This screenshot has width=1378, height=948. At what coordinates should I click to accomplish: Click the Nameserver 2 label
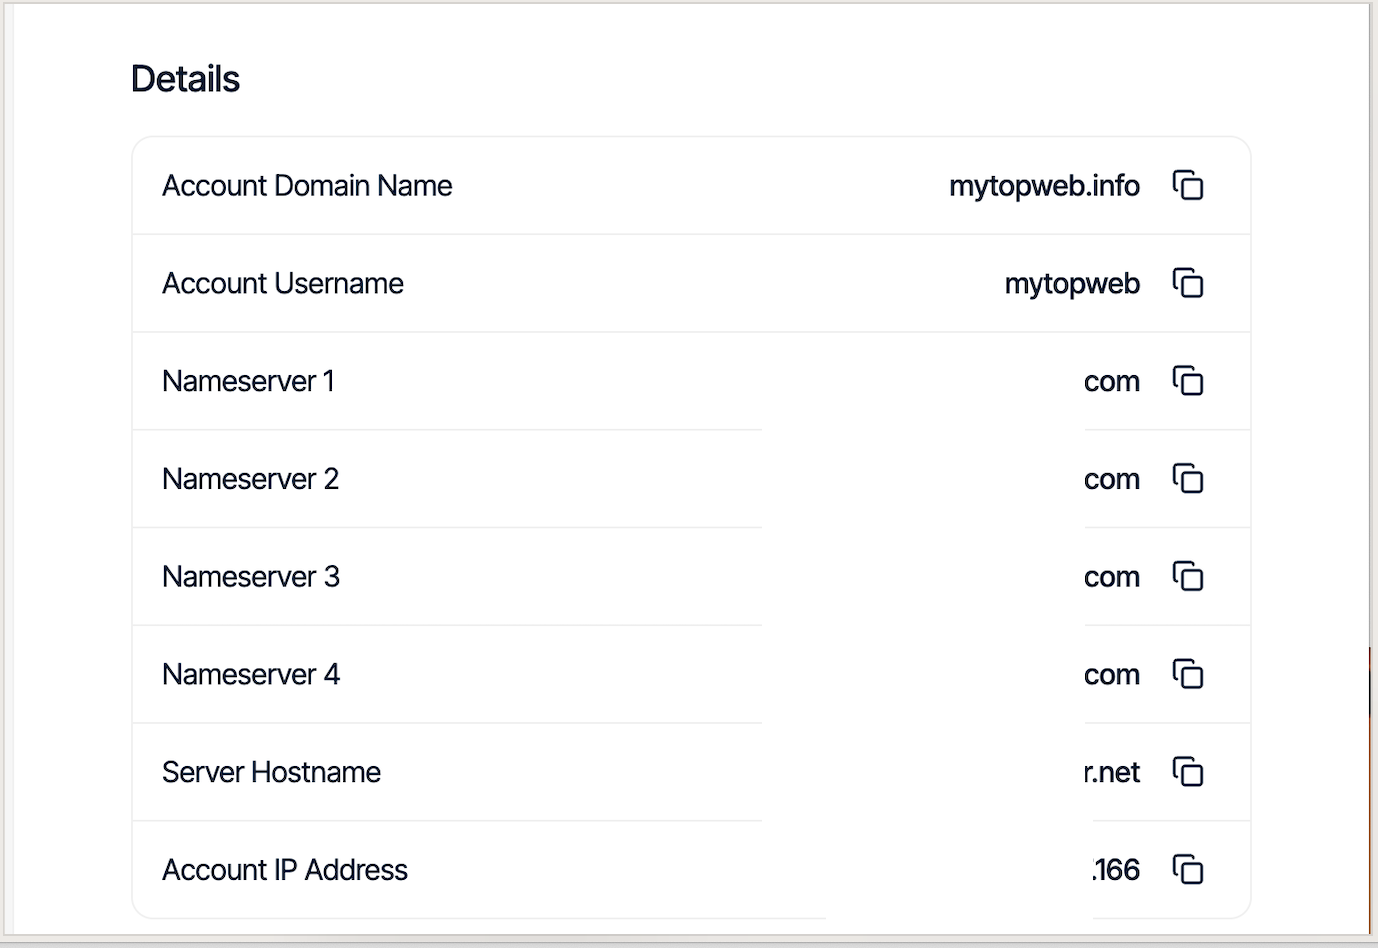tap(250, 479)
